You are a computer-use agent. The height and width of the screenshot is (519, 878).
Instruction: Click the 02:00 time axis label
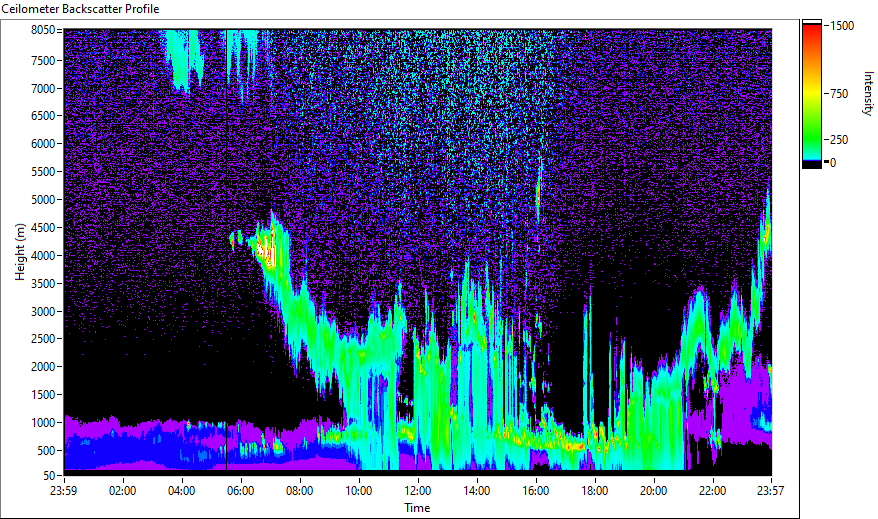tap(123, 491)
